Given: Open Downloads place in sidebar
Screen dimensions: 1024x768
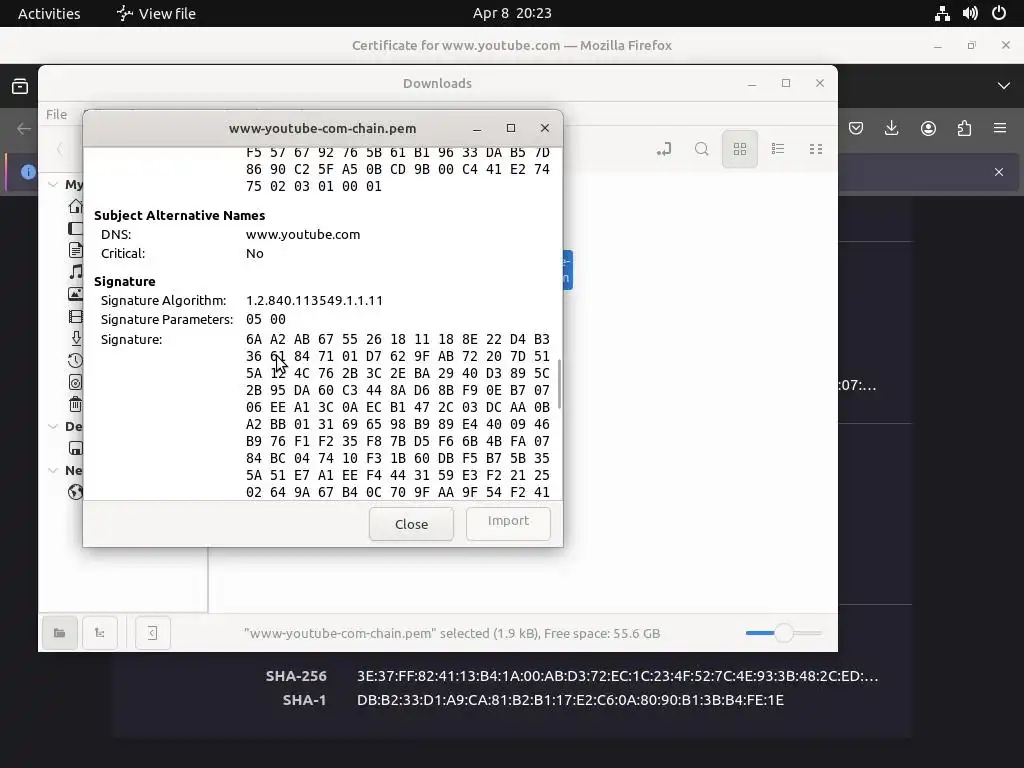Looking at the screenshot, I should tap(76, 338).
